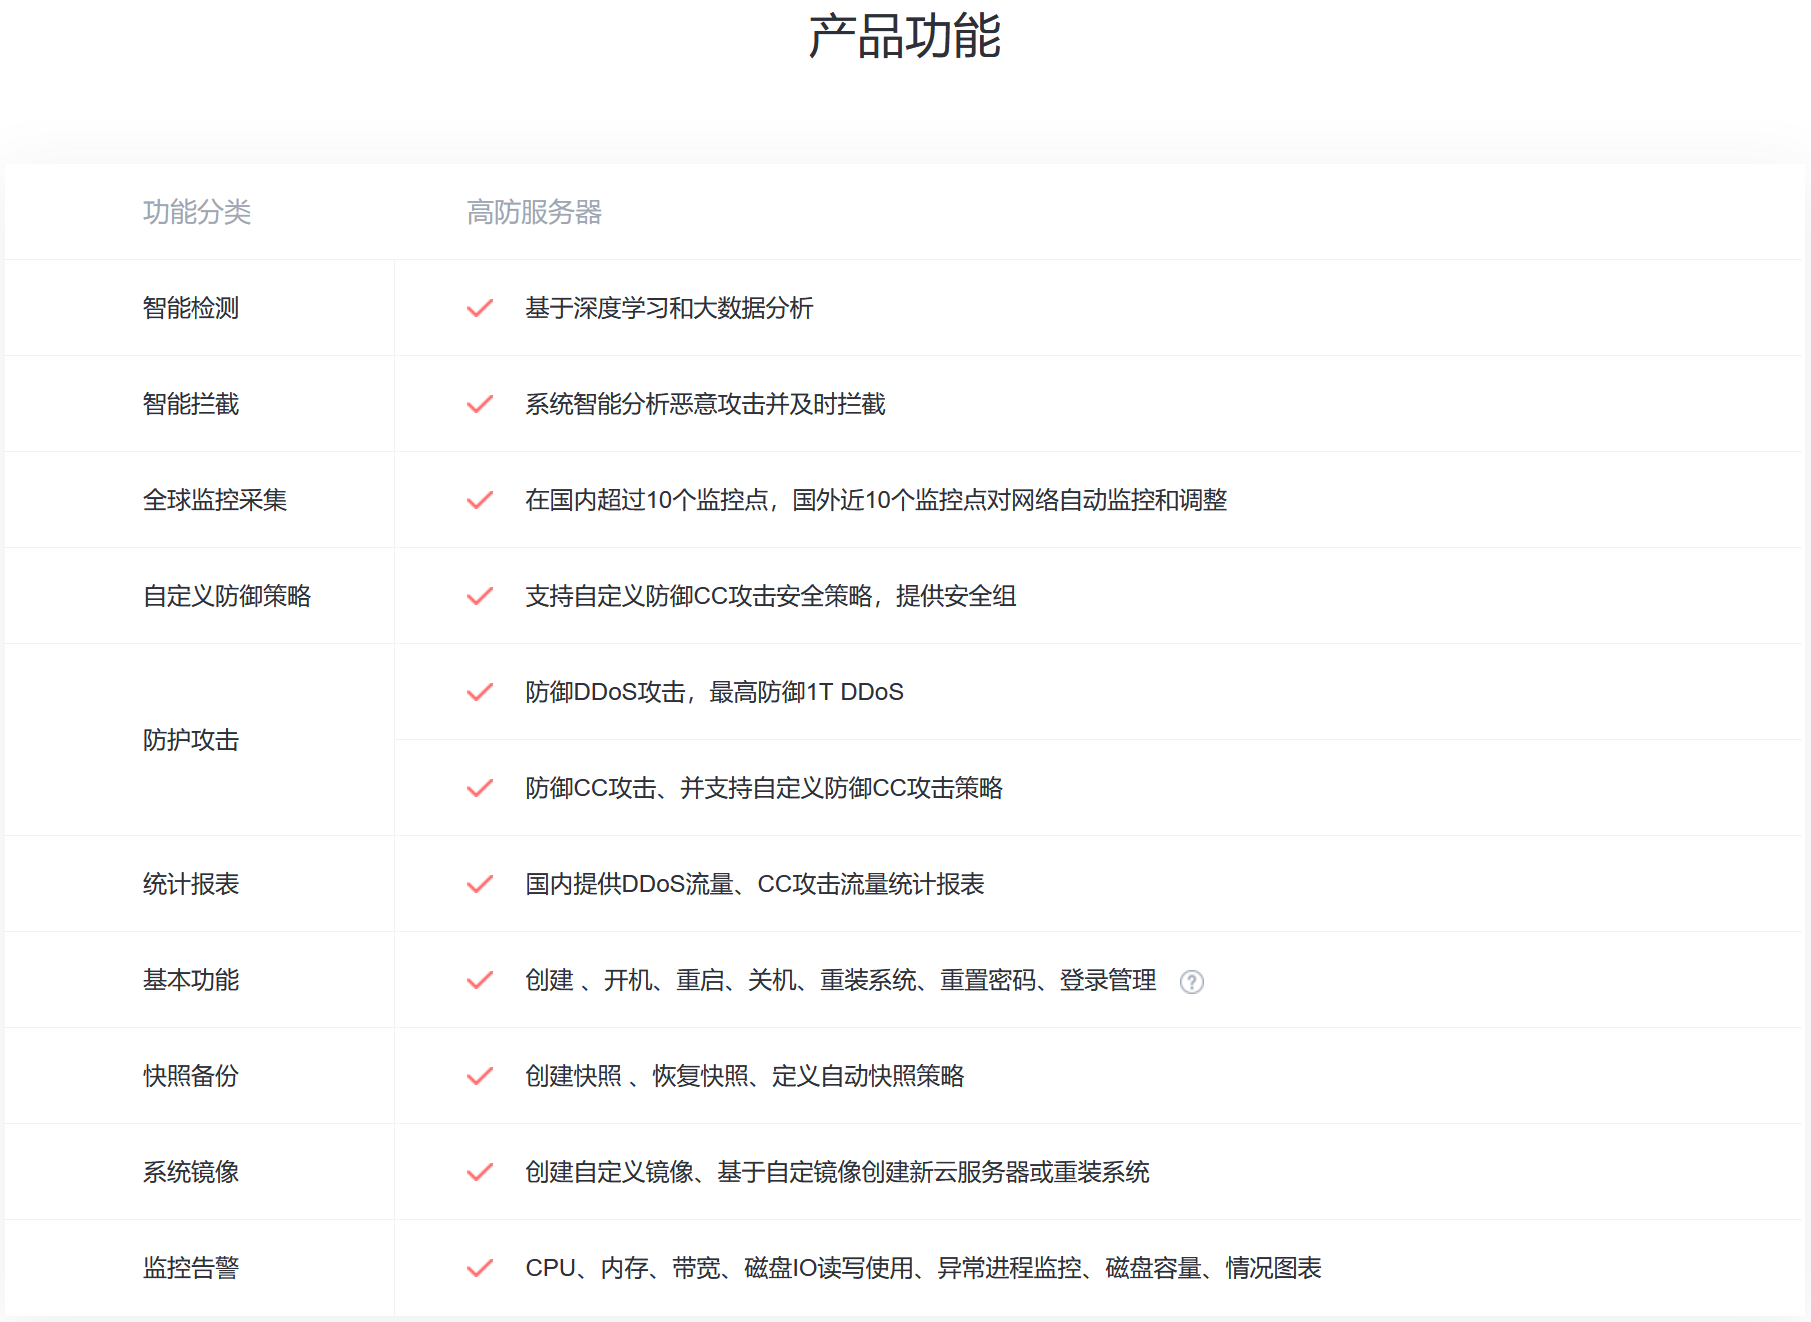Click the 高防服务器 column header
The height and width of the screenshot is (1322, 1811).
click(534, 212)
